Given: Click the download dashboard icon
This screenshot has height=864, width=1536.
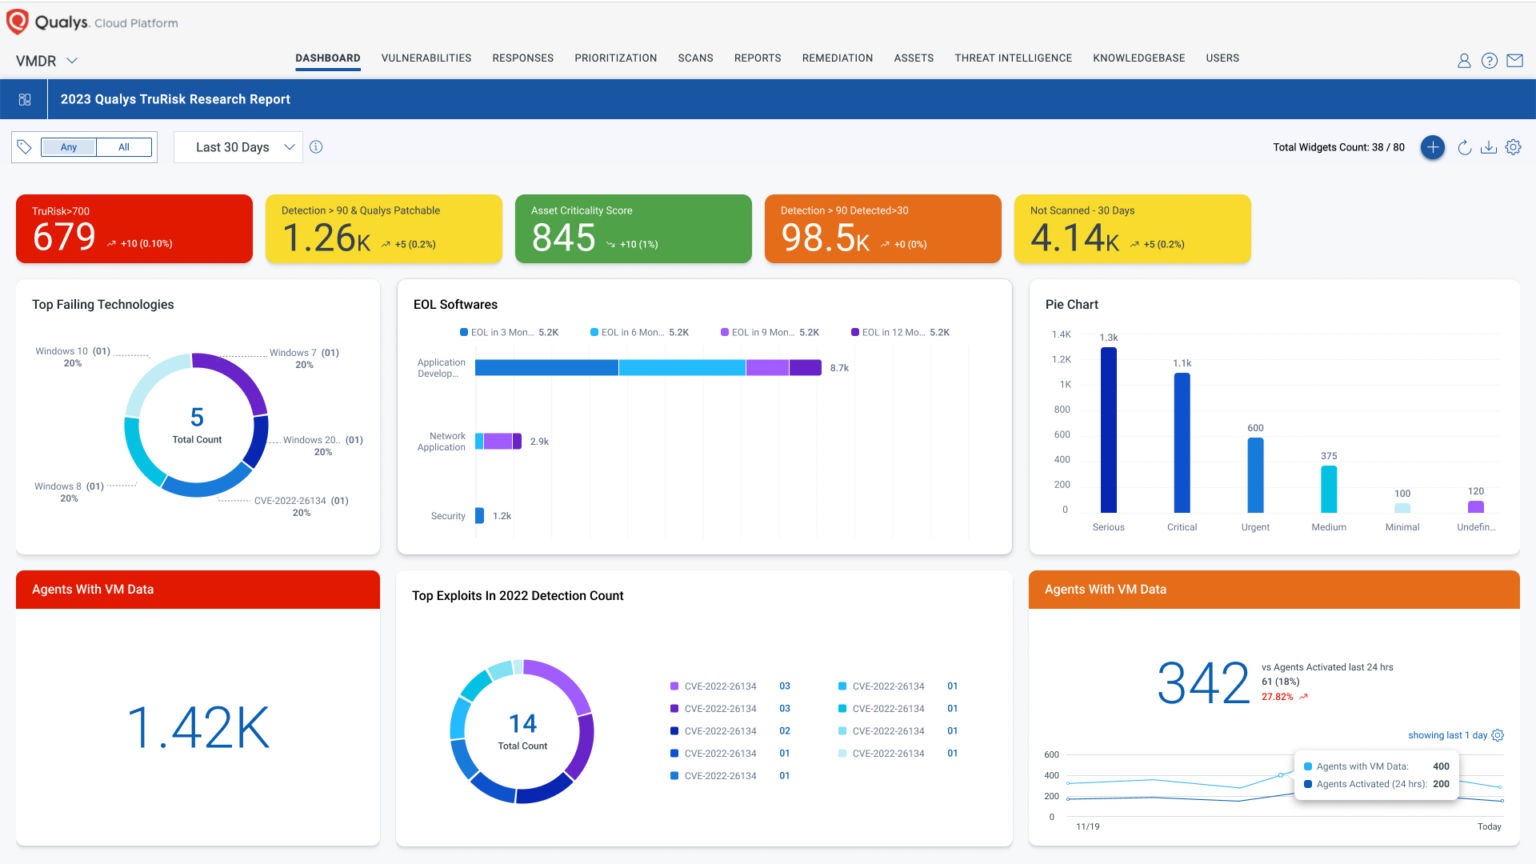Looking at the screenshot, I should [1489, 147].
